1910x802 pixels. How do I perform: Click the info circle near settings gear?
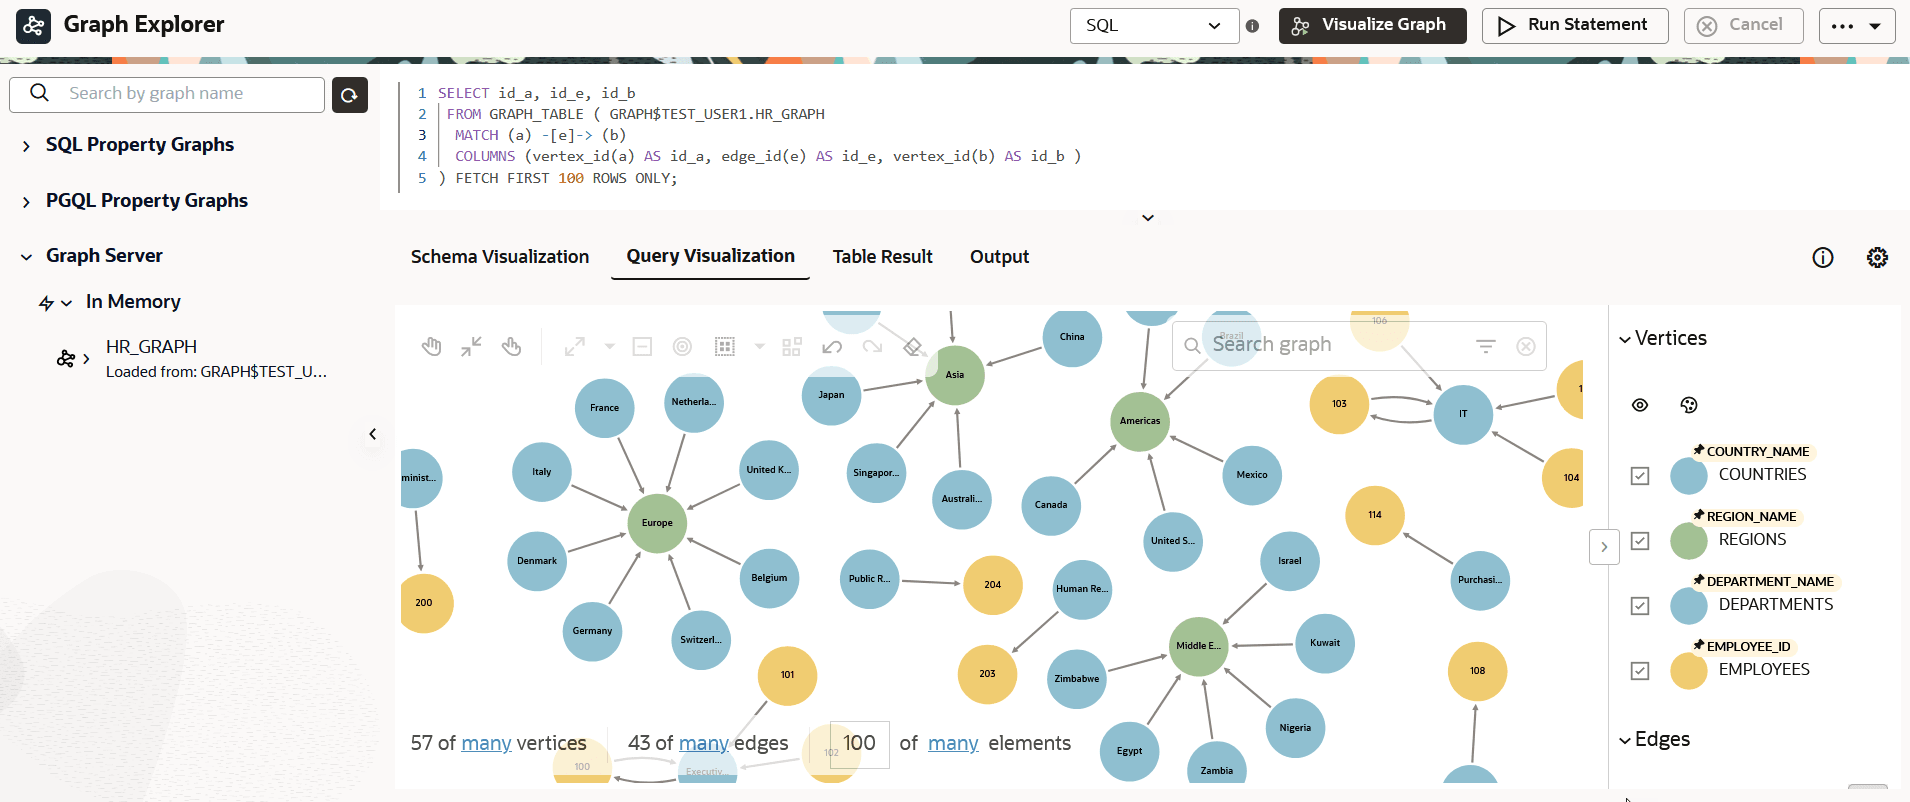[1823, 257]
